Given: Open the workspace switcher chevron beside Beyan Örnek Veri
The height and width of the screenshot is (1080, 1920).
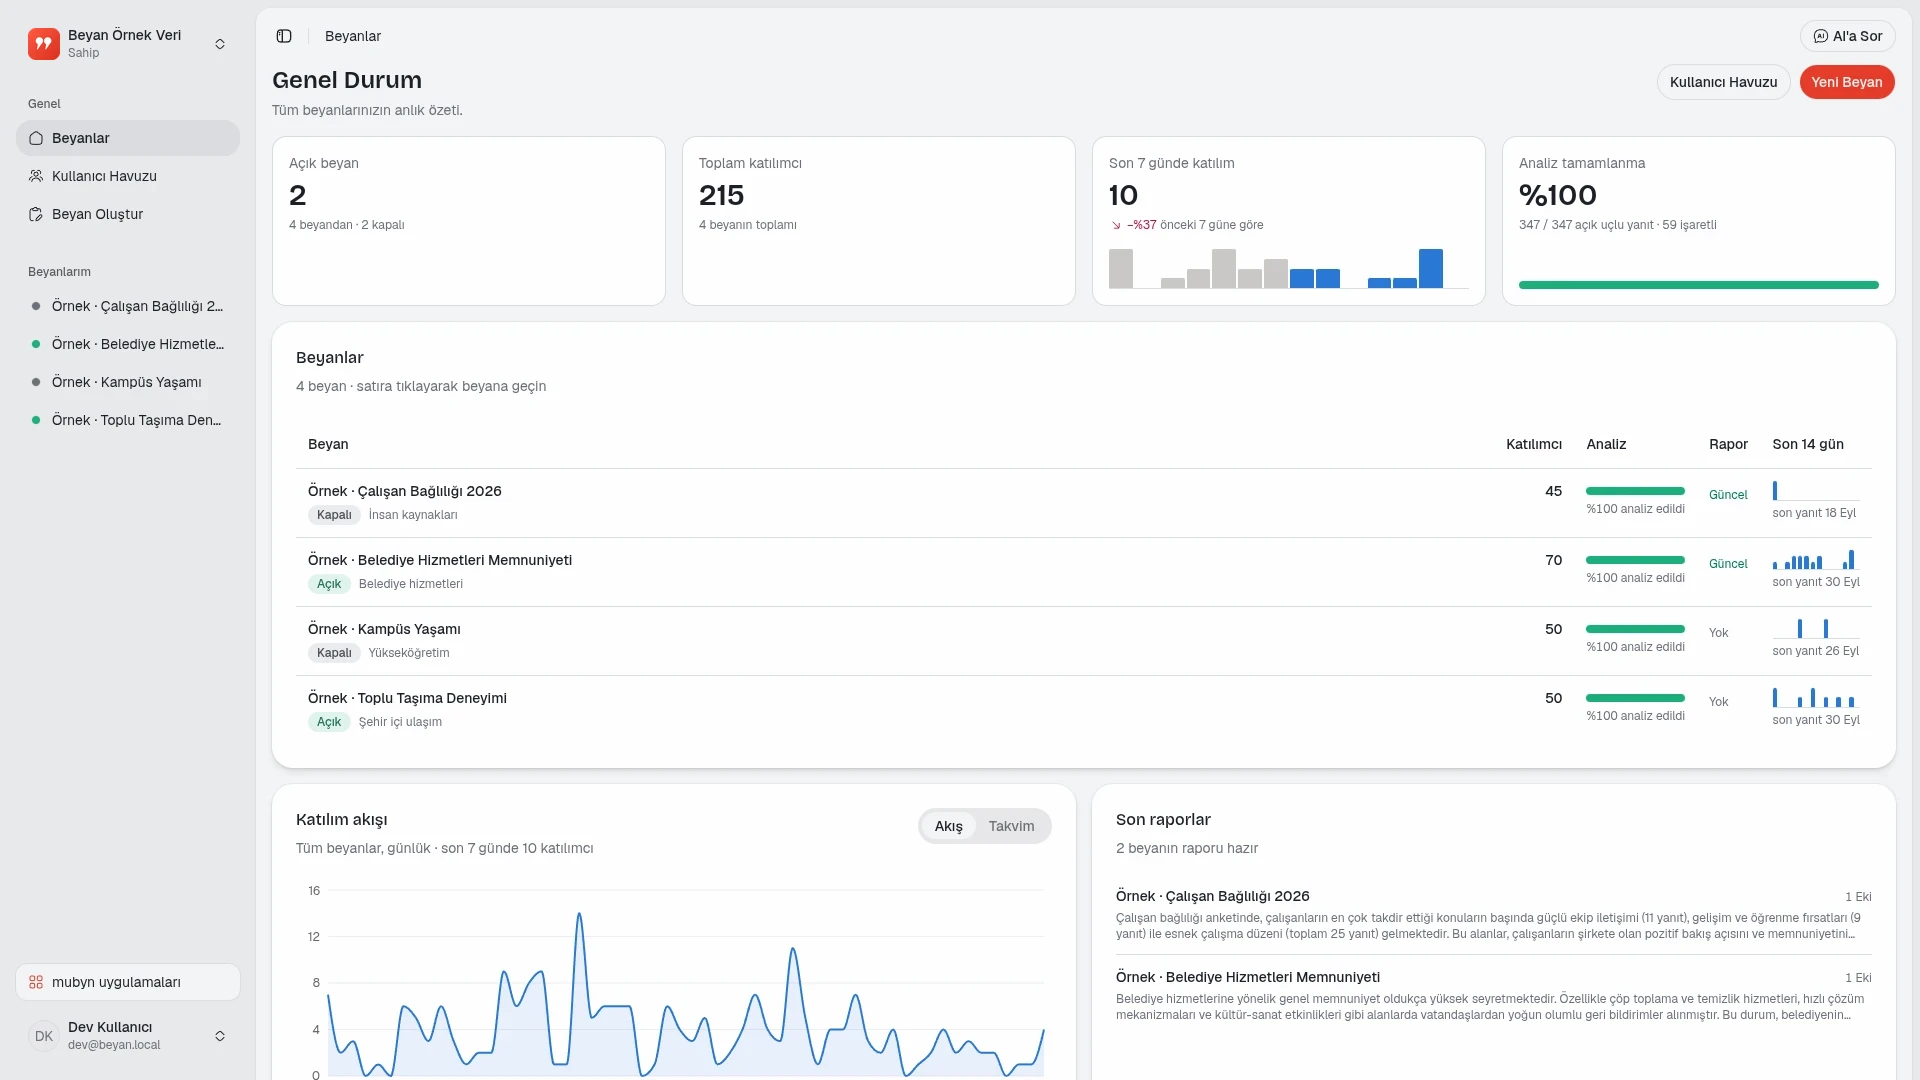Looking at the screenshot, I should coord(220,44).
